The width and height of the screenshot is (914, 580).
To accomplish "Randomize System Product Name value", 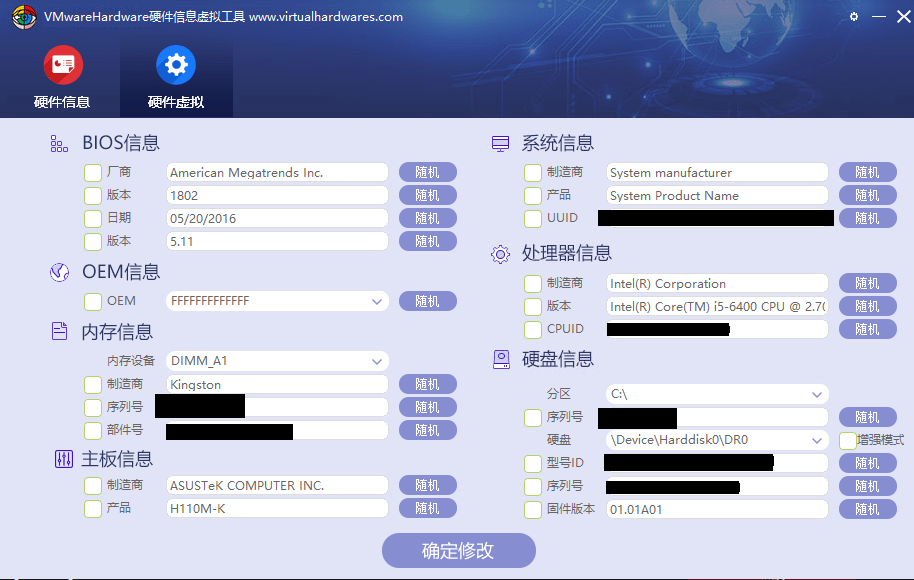I will click(867, 195).
